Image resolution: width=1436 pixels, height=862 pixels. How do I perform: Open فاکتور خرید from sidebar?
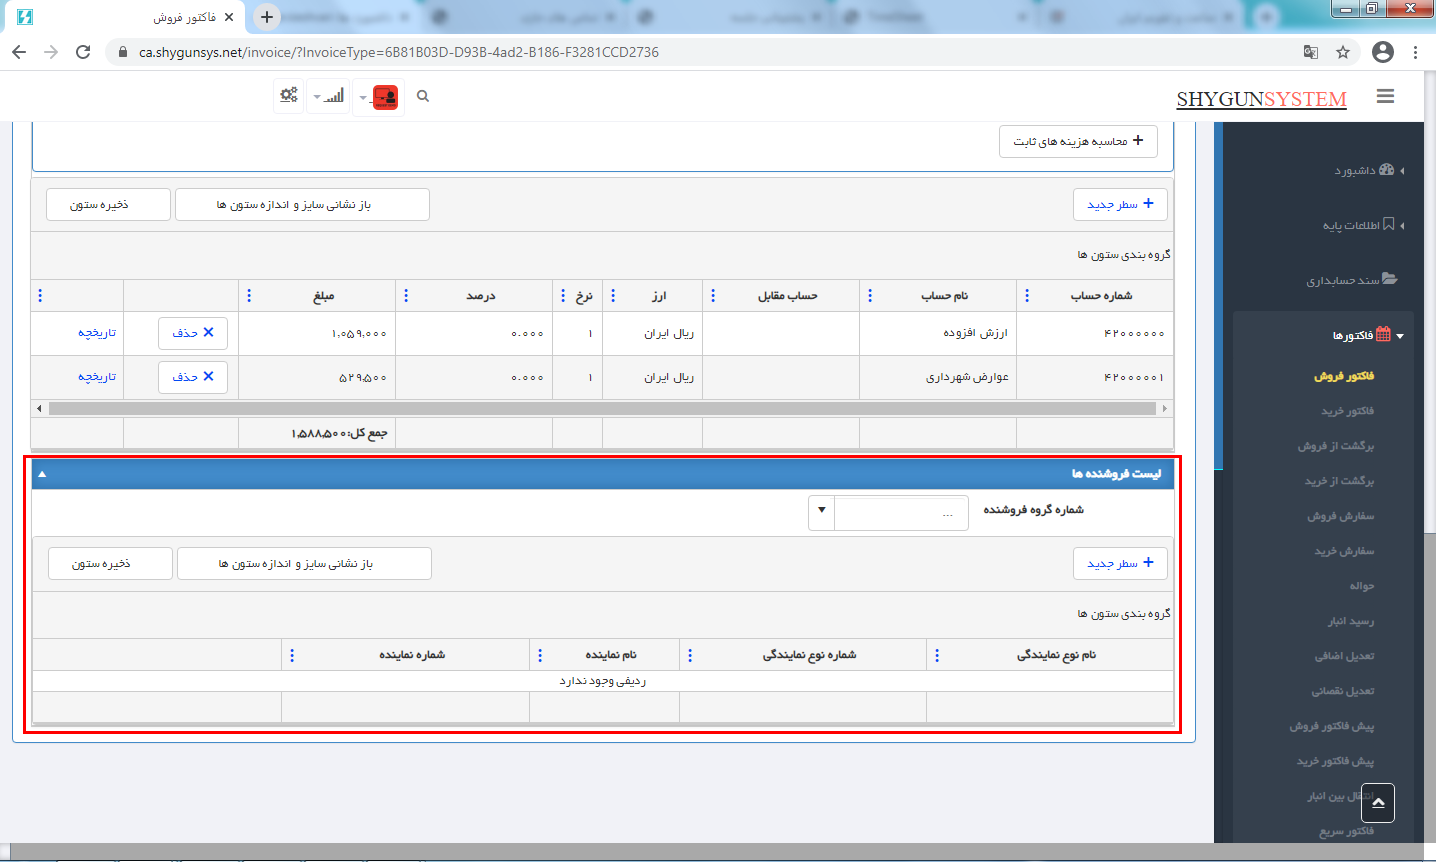[1347, 411]
